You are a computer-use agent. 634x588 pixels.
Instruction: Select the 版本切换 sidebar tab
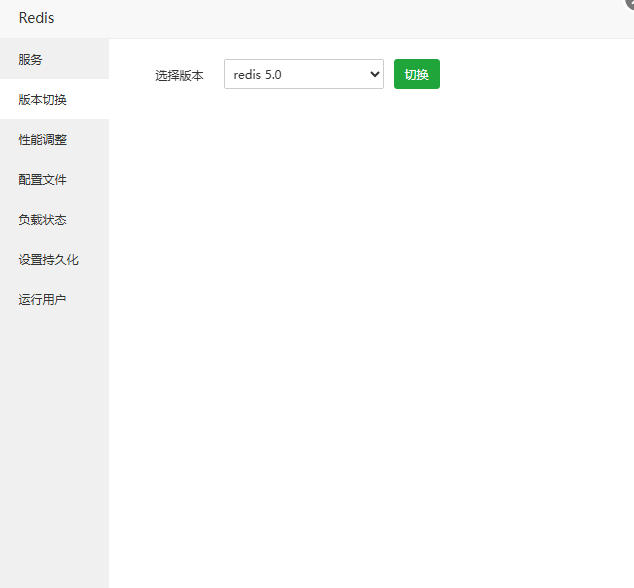54,99
